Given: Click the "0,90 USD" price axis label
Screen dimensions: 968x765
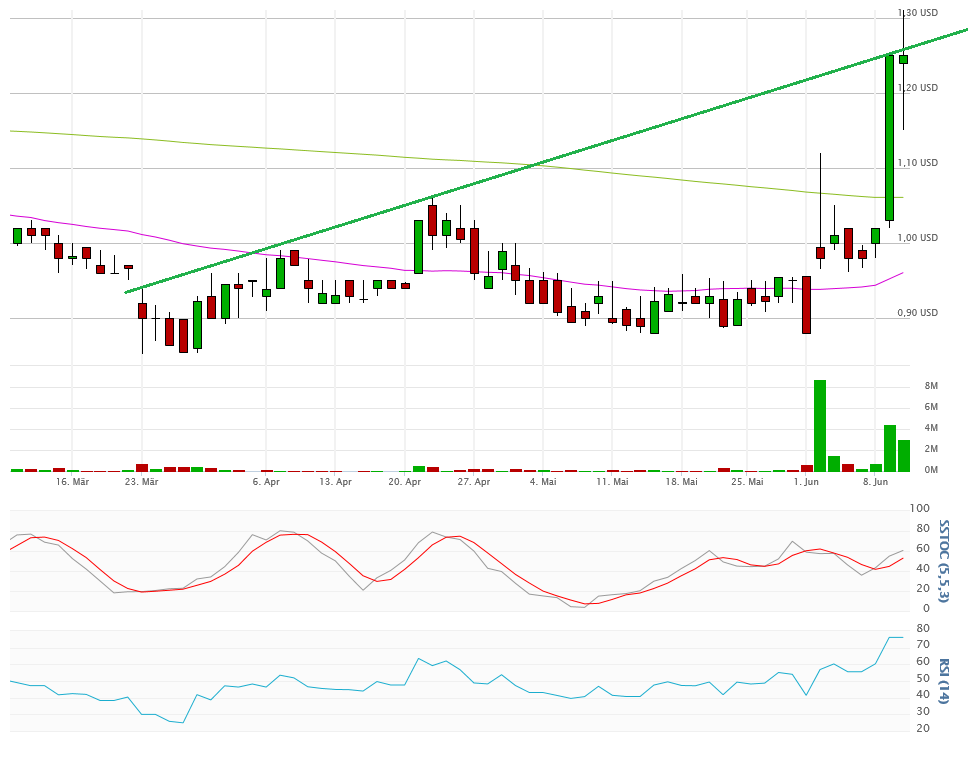Looking at the screenshot, I should [x=917, y=313].
